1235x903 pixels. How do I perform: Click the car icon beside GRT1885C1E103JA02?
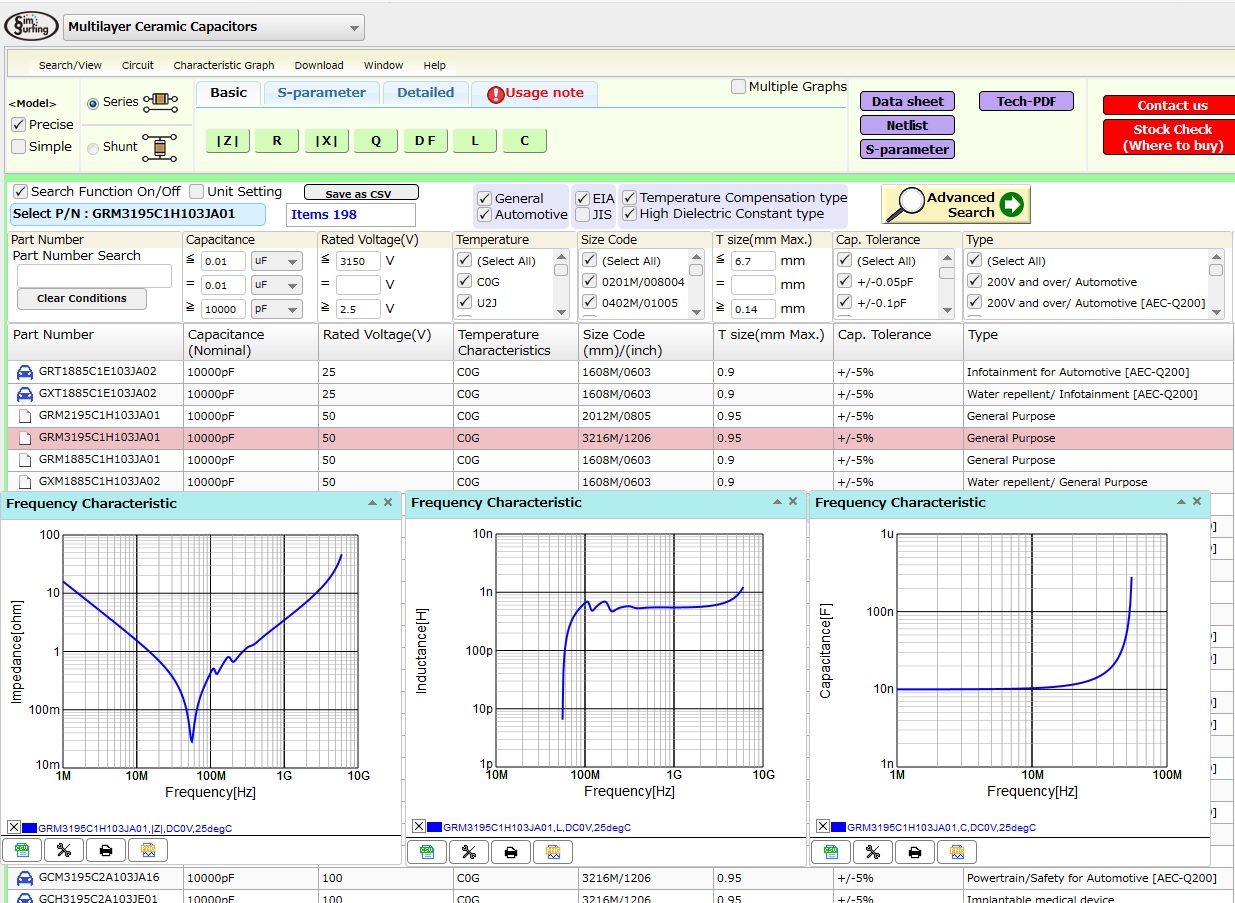click(x=25, y=372)
